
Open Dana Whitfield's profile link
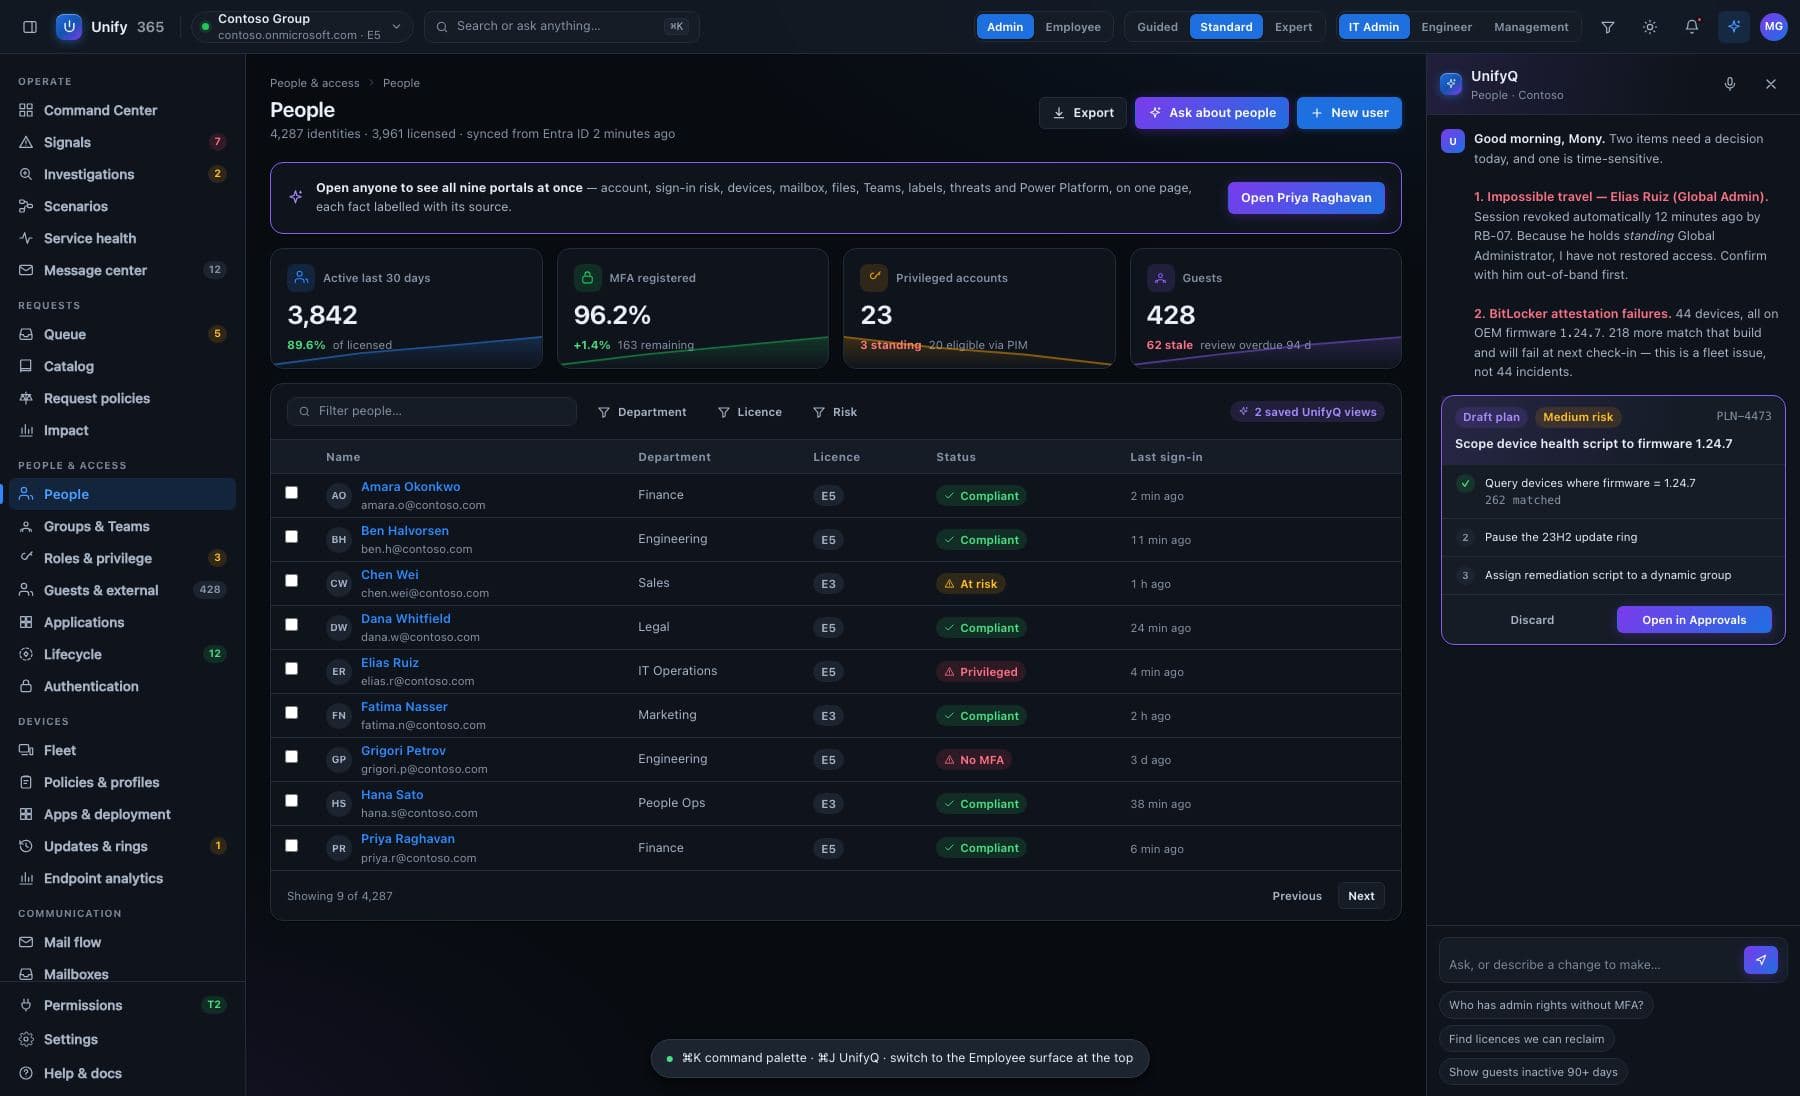406,619
